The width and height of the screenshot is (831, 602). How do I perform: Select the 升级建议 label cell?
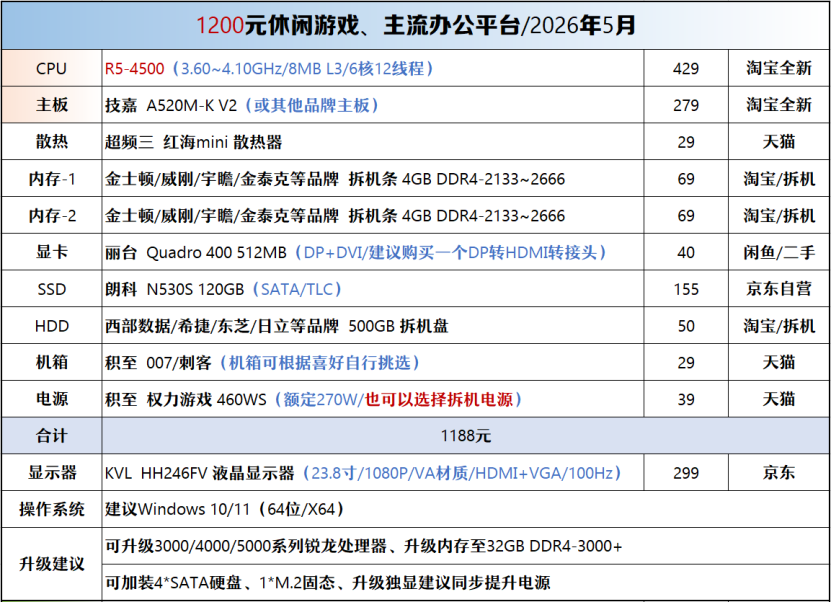pos(51,564)
